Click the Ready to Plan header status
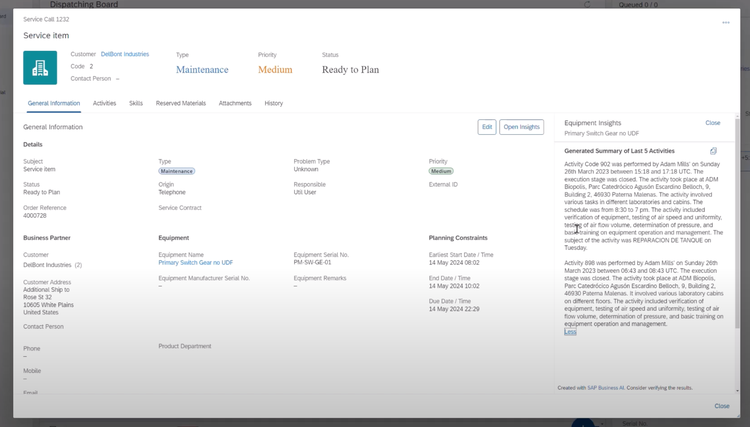The width and height of the screenshot is (750, 427). click(x=351, y=70)
